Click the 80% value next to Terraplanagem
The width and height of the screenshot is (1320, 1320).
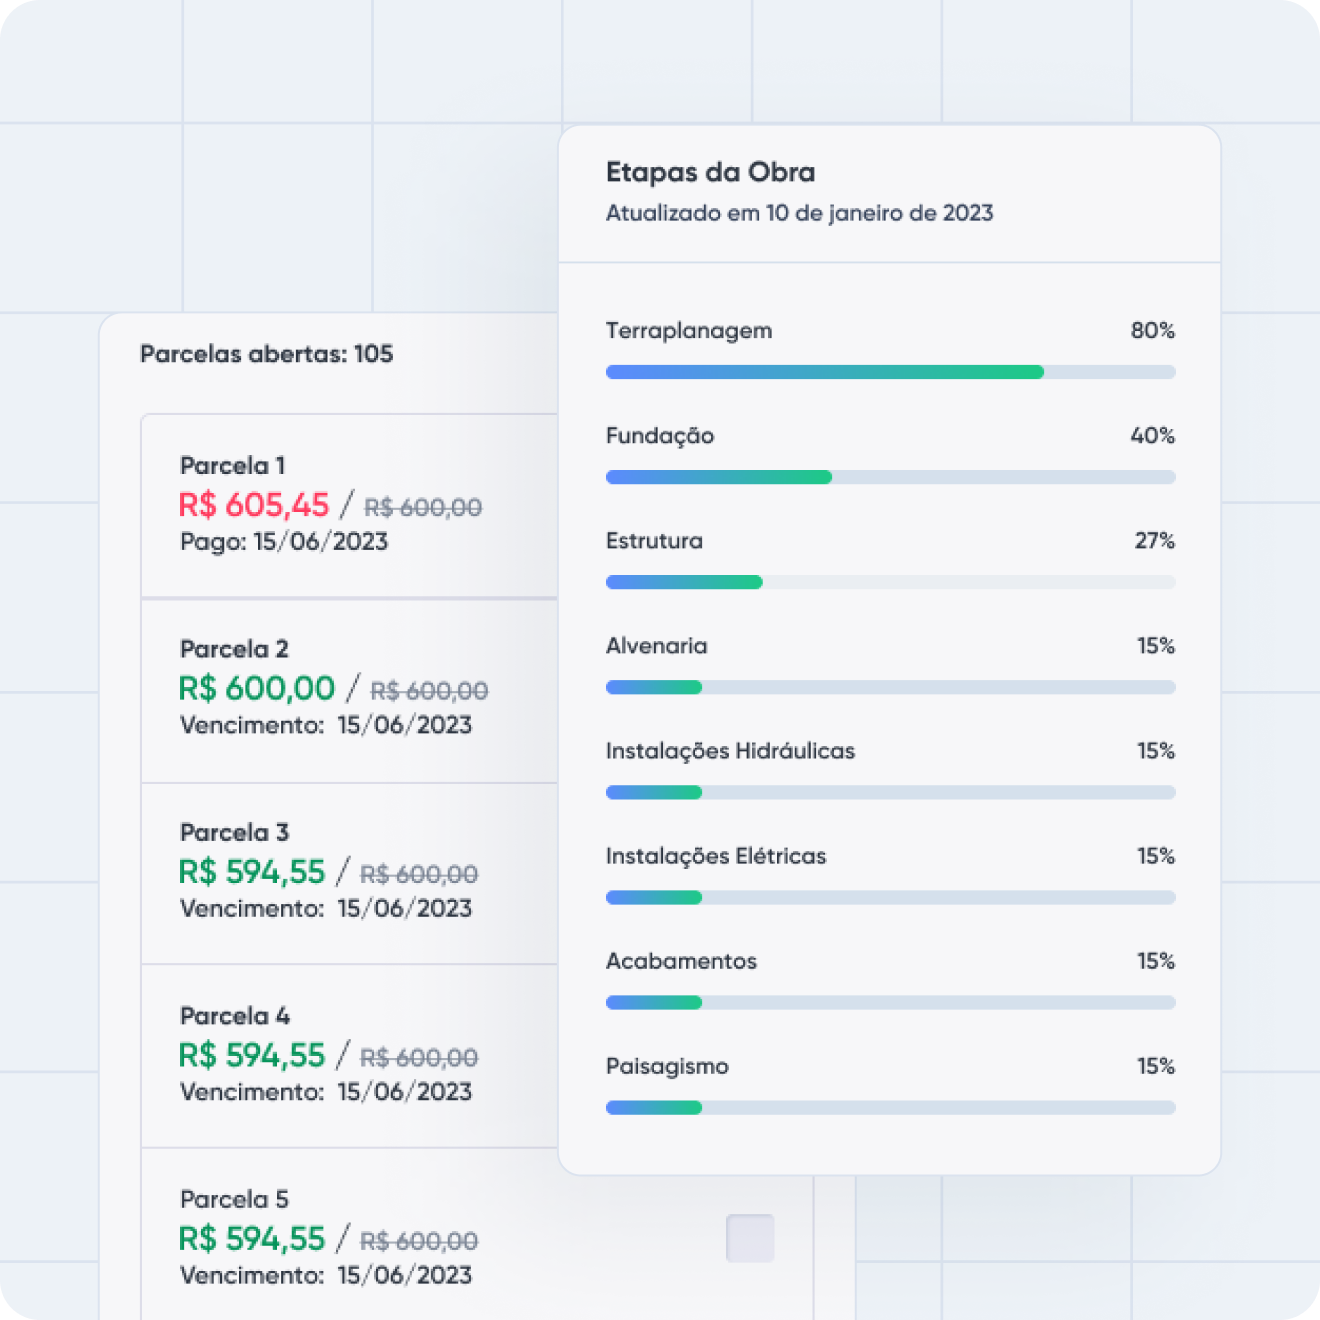(x=1153, y=330)
